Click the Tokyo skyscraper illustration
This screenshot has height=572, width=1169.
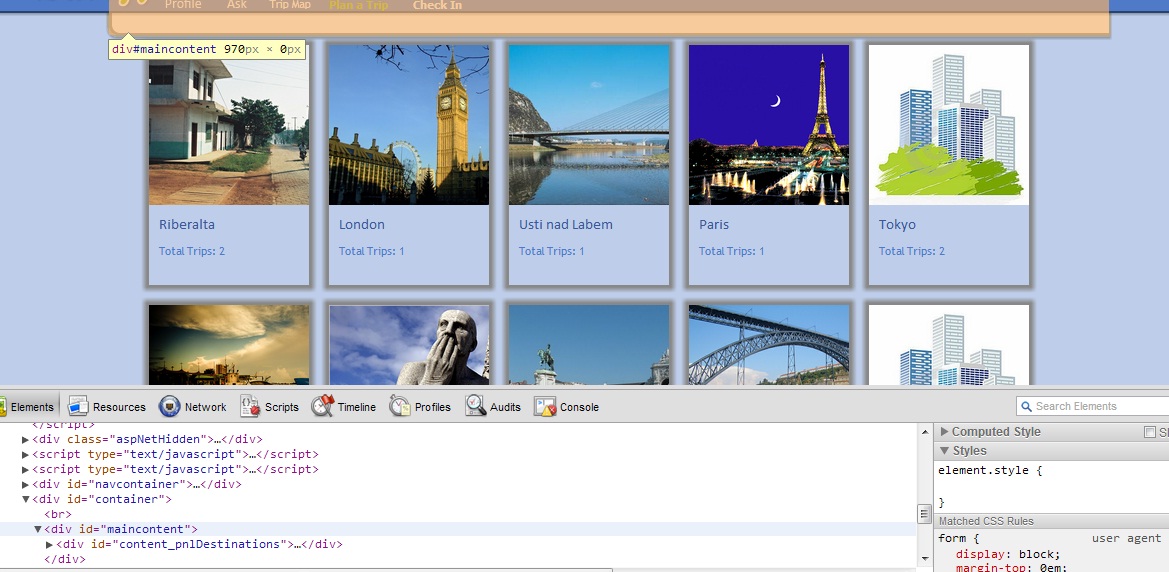pos(949,125)
